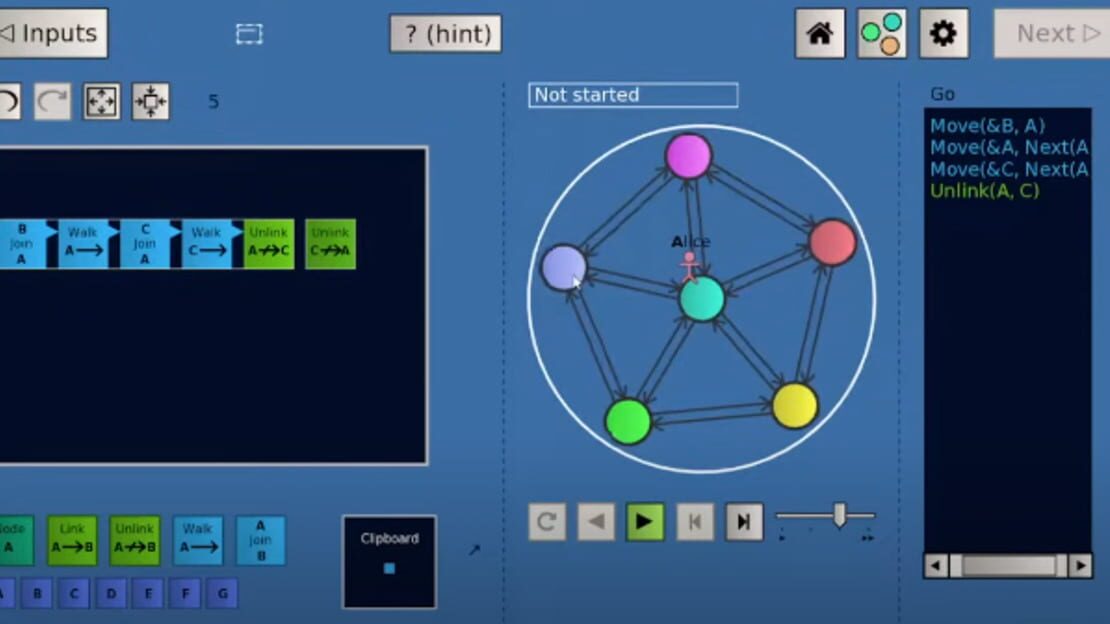Pick the 'Link A to B' palette block
This screenshot has width=1110, height=624.
point(72,540)
